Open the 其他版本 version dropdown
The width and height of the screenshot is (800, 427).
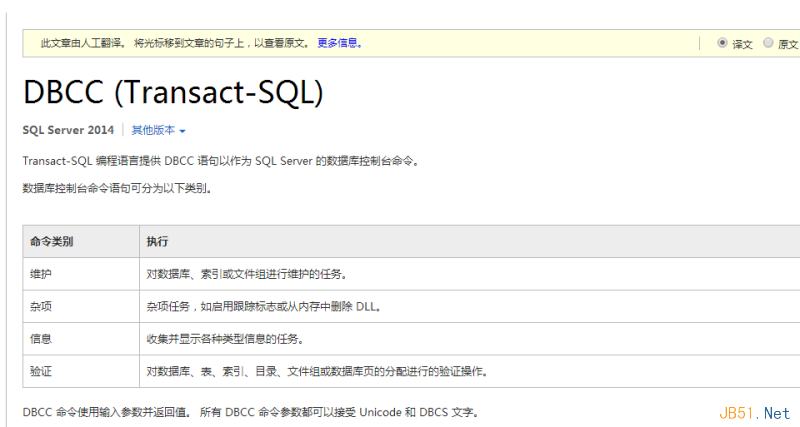(159, 130)
